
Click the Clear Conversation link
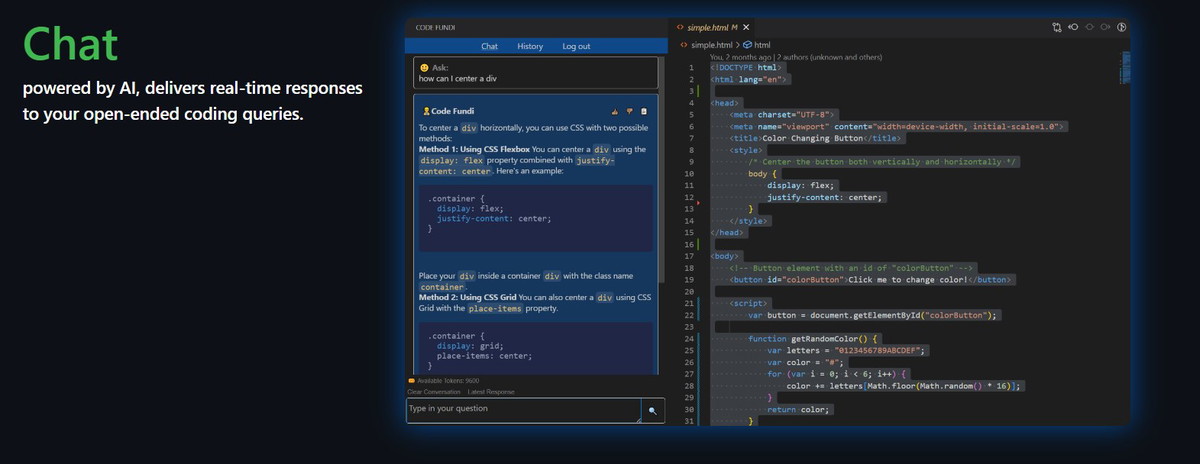click(x=434, y=392)
